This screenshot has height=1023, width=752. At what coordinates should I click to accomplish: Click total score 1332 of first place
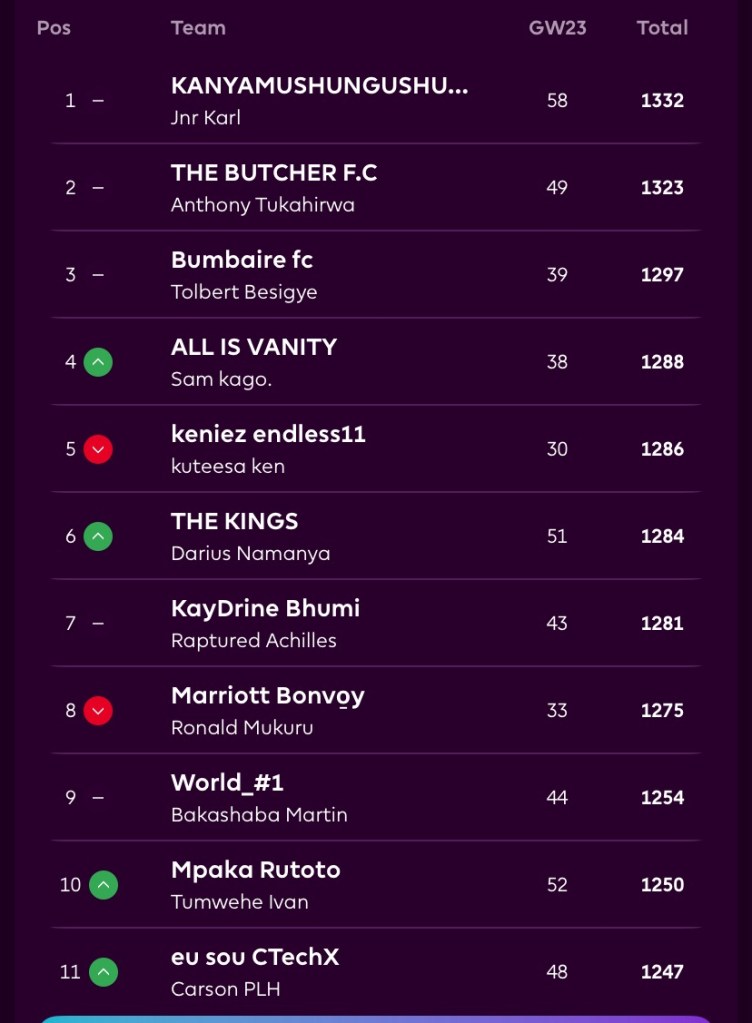pyautogui.click(x=662, y=100)
